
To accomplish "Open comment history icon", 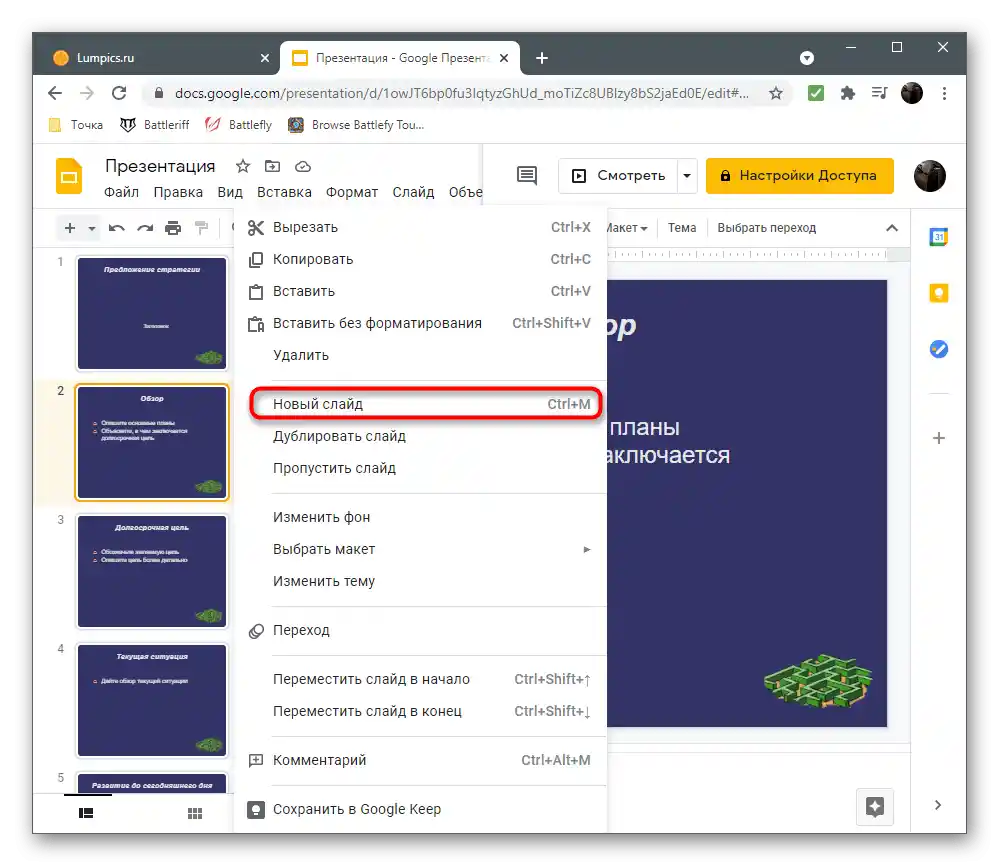I will coord(526,175).
